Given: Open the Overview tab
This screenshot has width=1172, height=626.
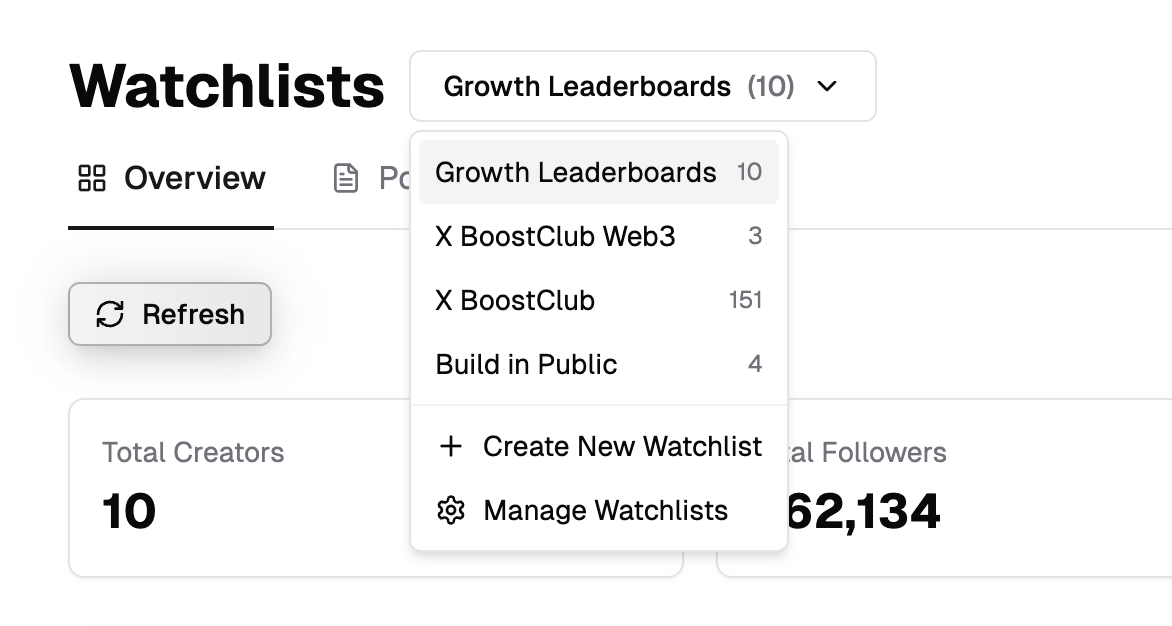Looking at the screenshot, I should pyautogui.click(x=171, y=179).
